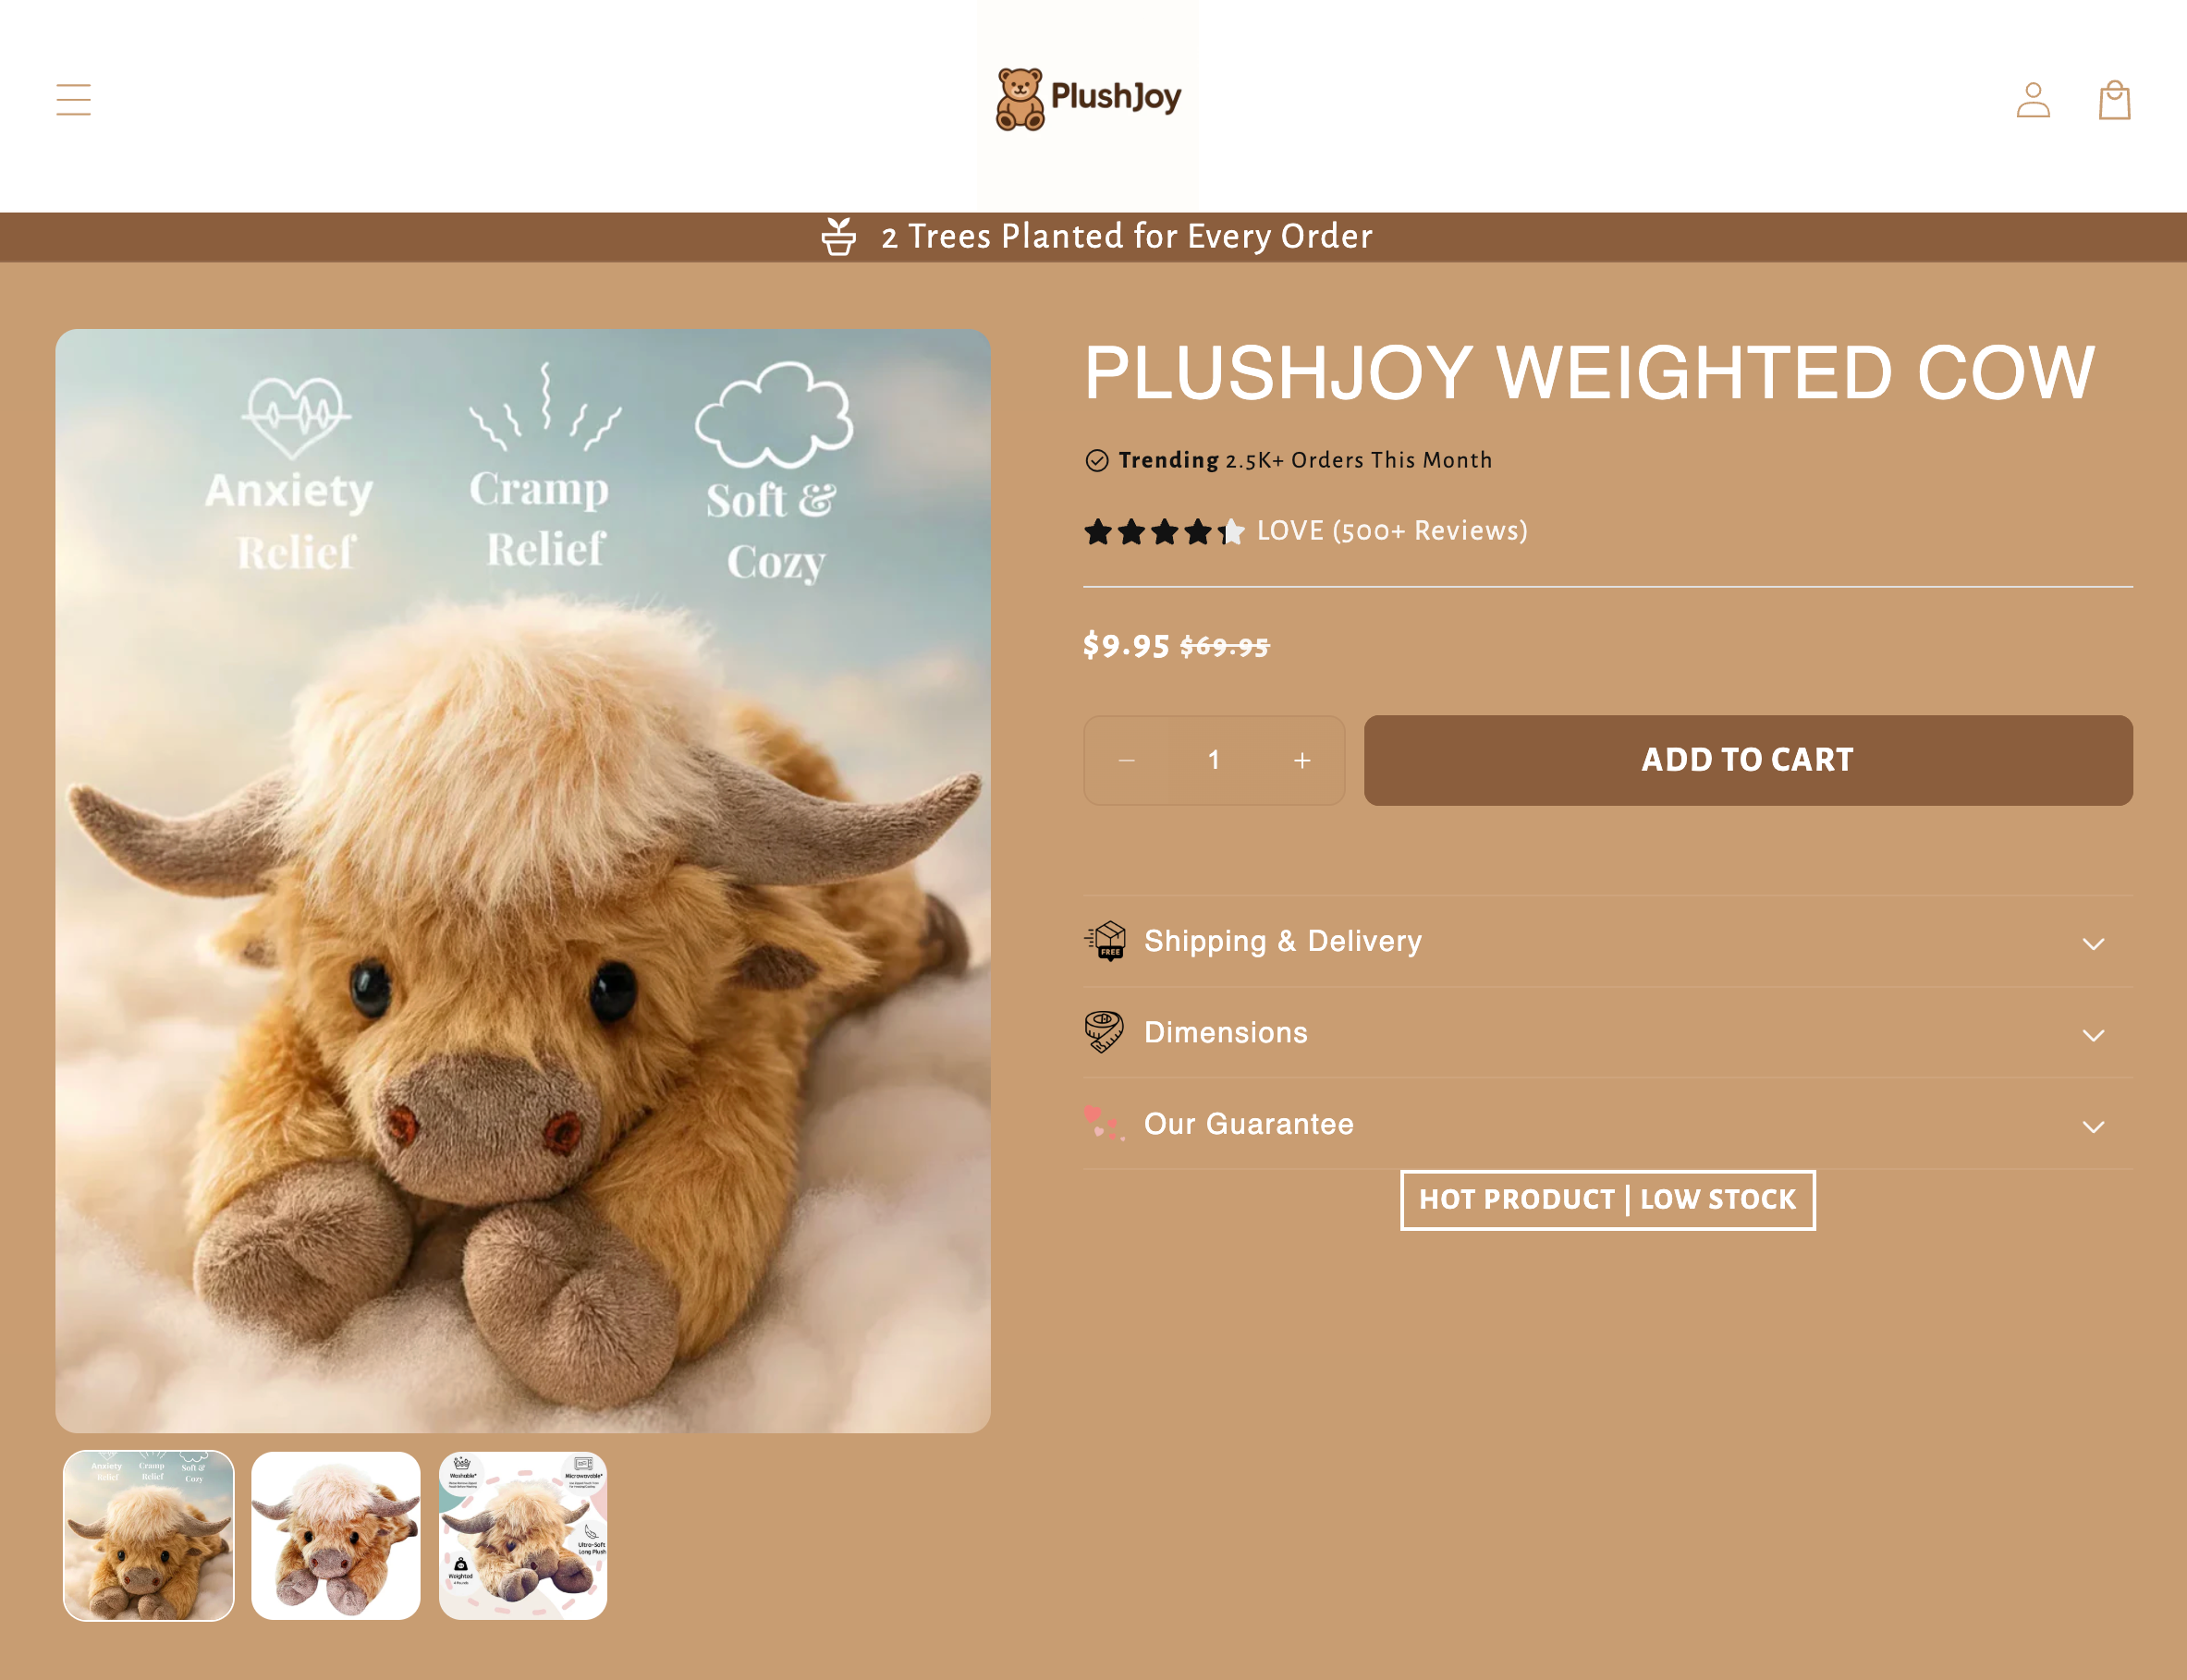The image size is (2187, 1680).
Task: Expand the Our Guarantee section
Action: tap(1608, 1123)
